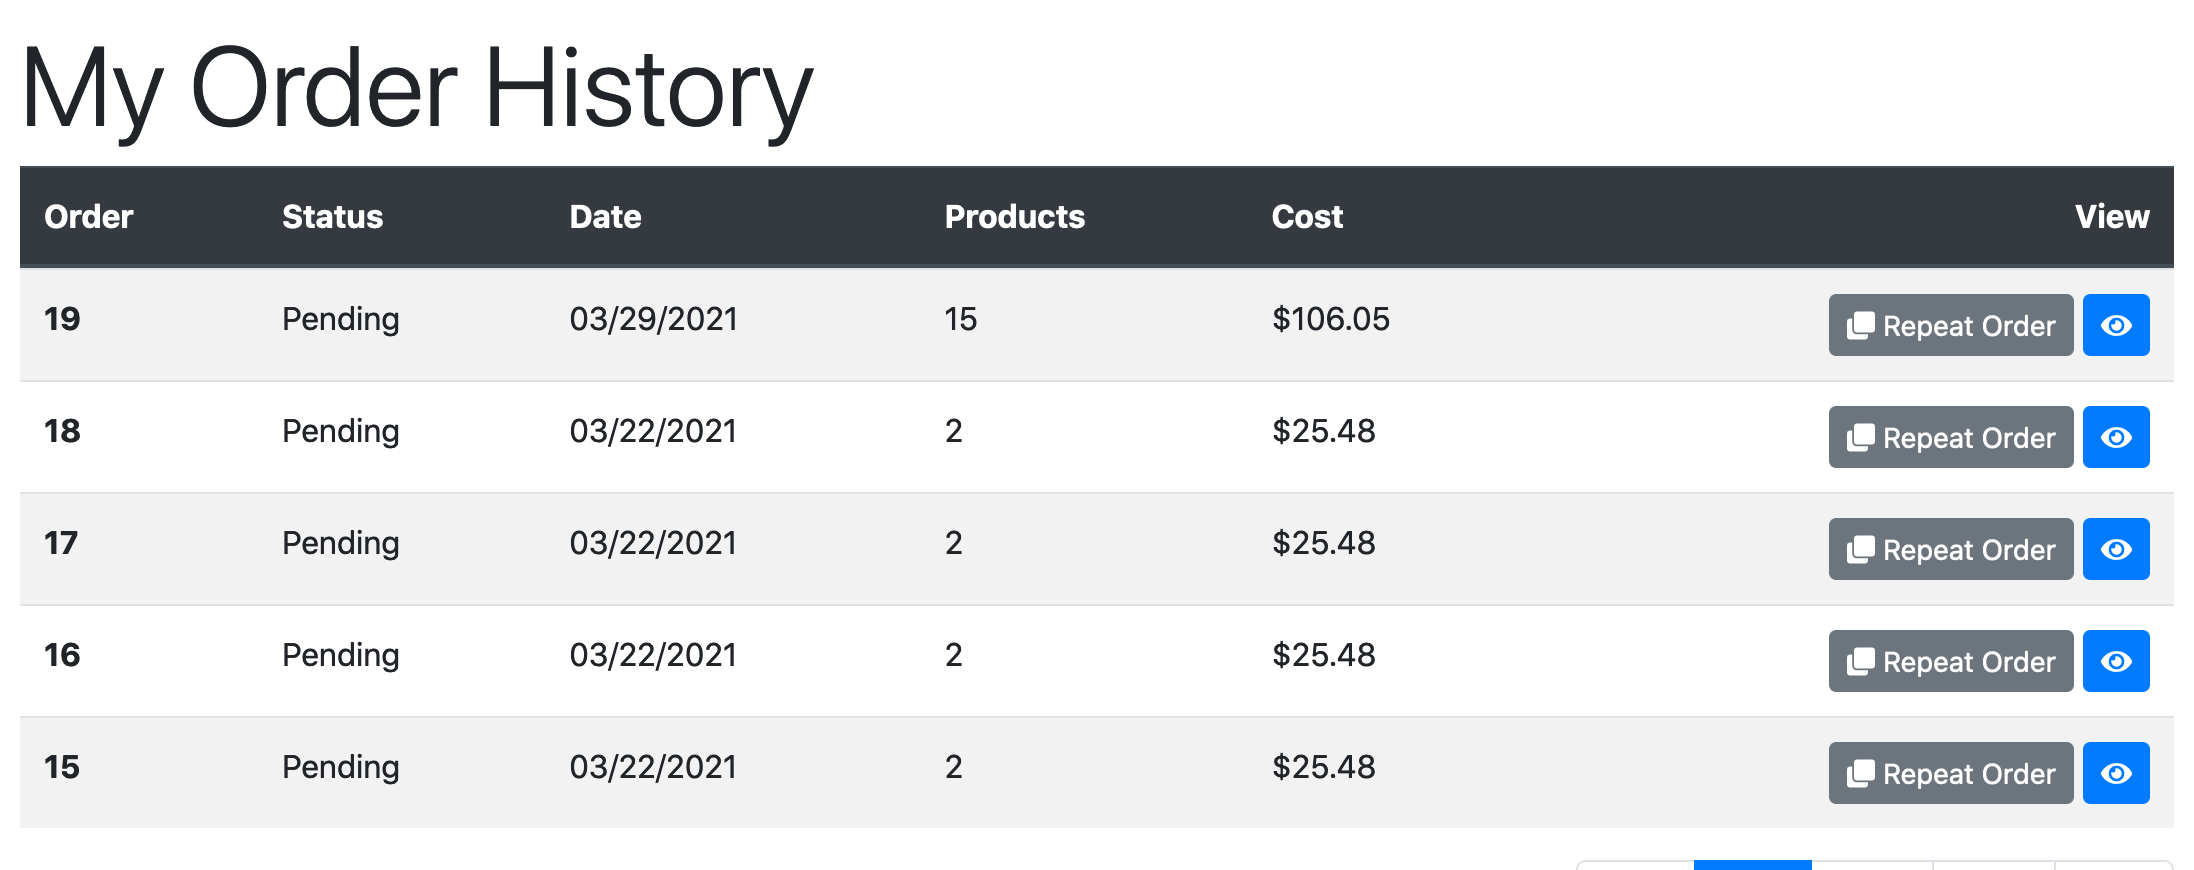The width and height of the screenshot is (2194, 870).
Task: Repeat order number 17
Action: tap(1951, 549)
